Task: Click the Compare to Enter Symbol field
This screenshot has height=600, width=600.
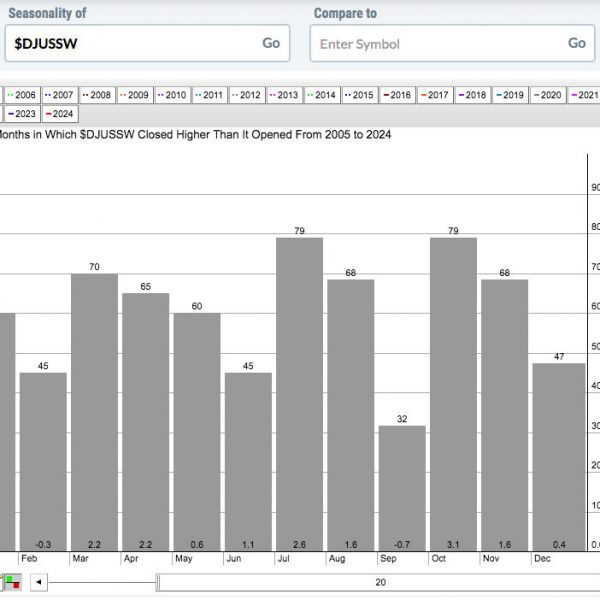Action: pyautogui.click(x=452, y=43)
